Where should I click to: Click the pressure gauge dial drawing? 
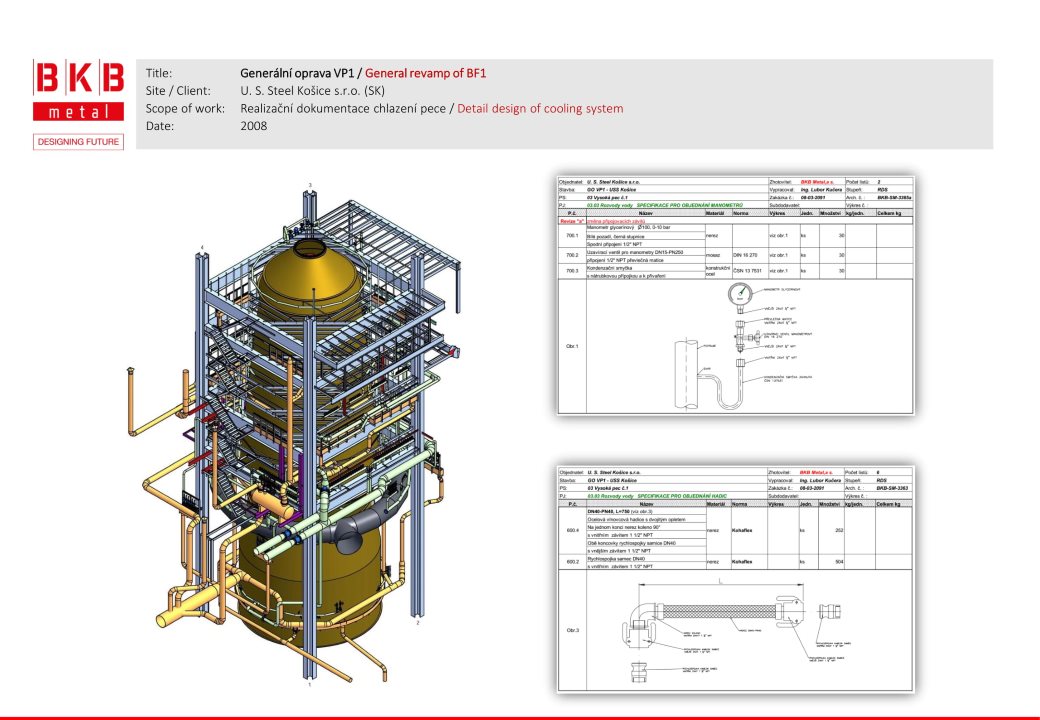click(x=739, y=294)
